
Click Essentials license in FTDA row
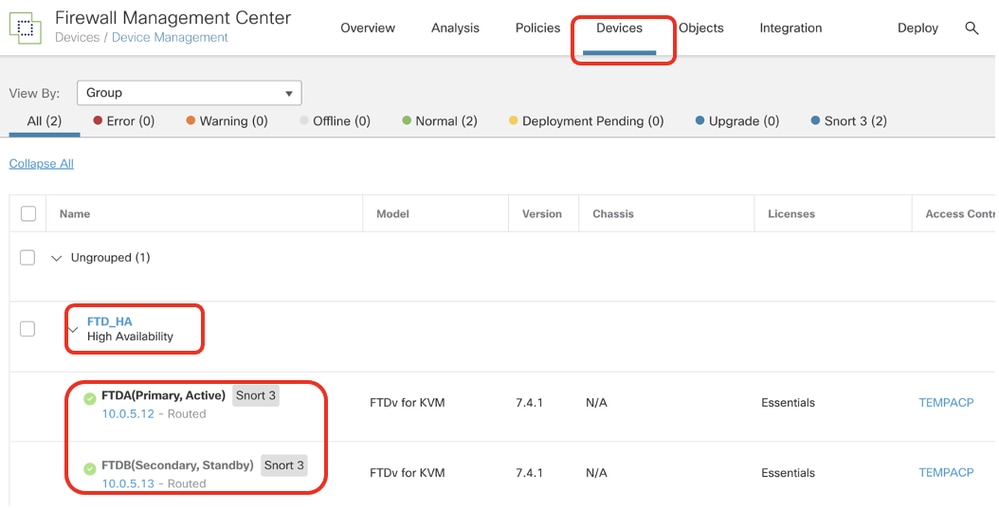788,403
